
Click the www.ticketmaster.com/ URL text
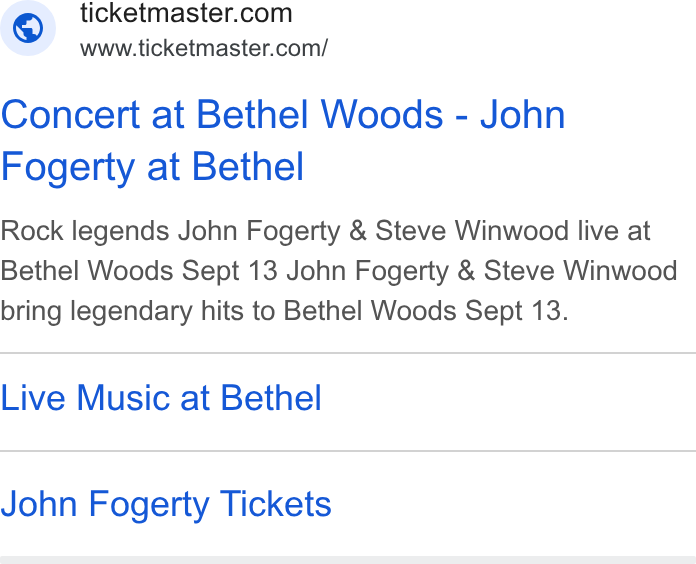click(x=204, y=48)
